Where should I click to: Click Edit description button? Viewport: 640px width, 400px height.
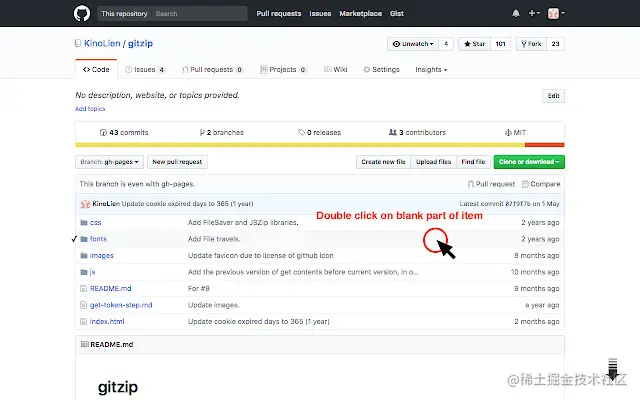(553, 96)
